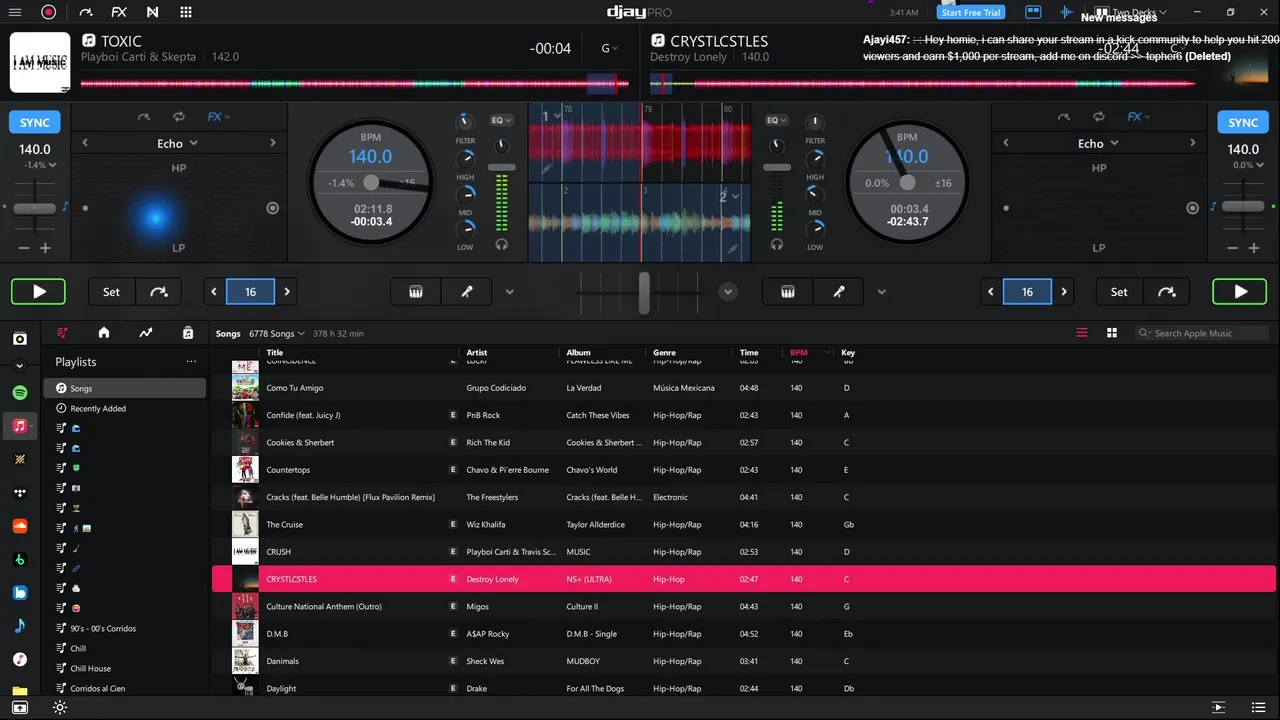Click Set cue button on right deck
Image resolution: width=1280 pixels, height=720 pixels.
(x=1119, y=292)
